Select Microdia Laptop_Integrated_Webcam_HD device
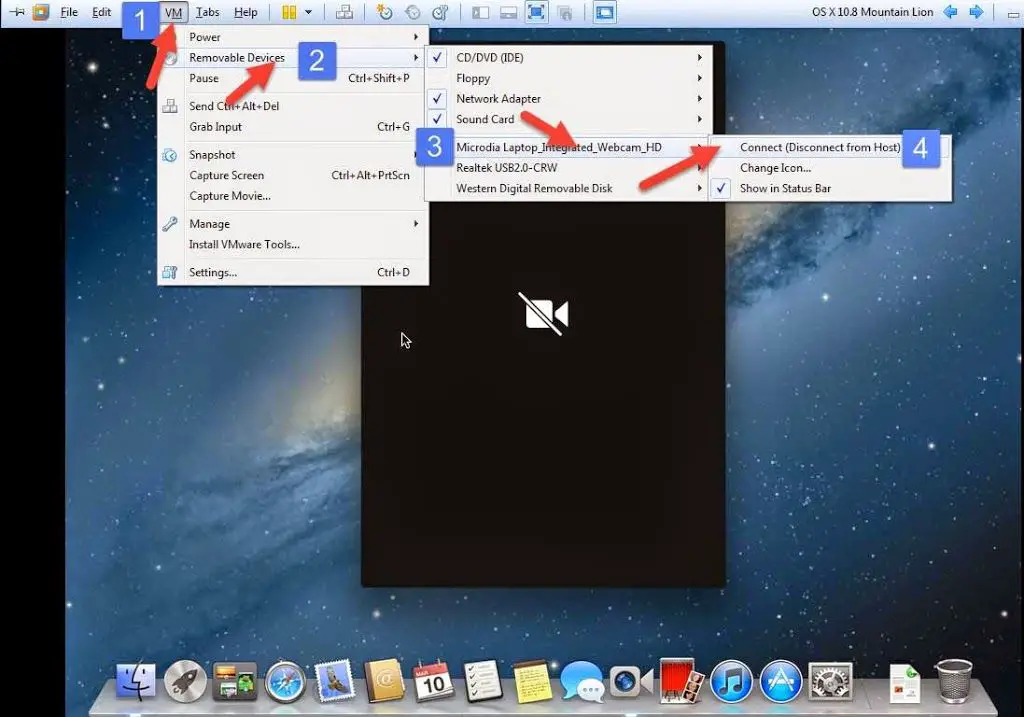 pyautogui.click(x=566, y=147)
